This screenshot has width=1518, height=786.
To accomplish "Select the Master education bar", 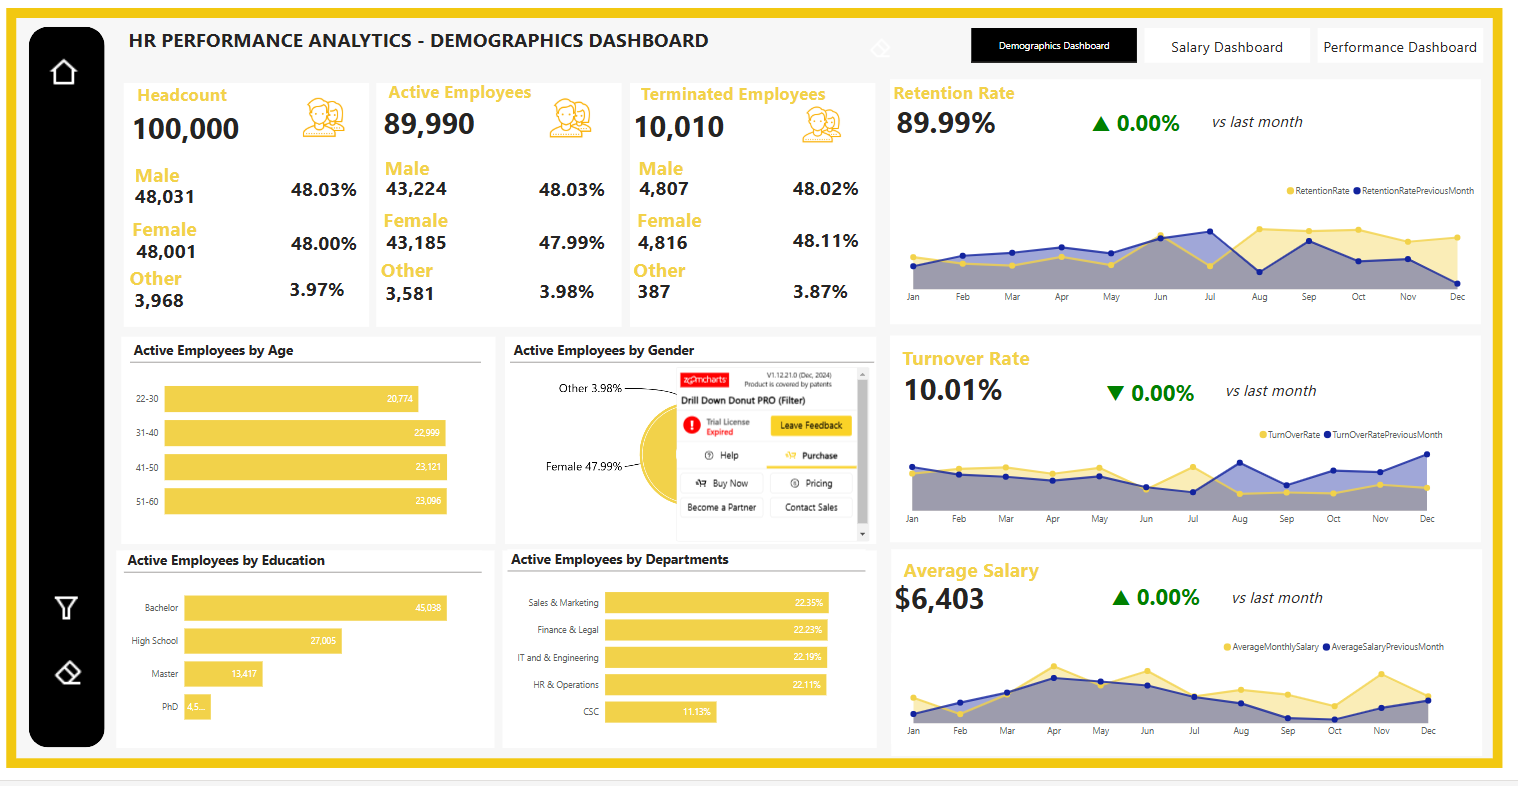I will pos(223,674).
